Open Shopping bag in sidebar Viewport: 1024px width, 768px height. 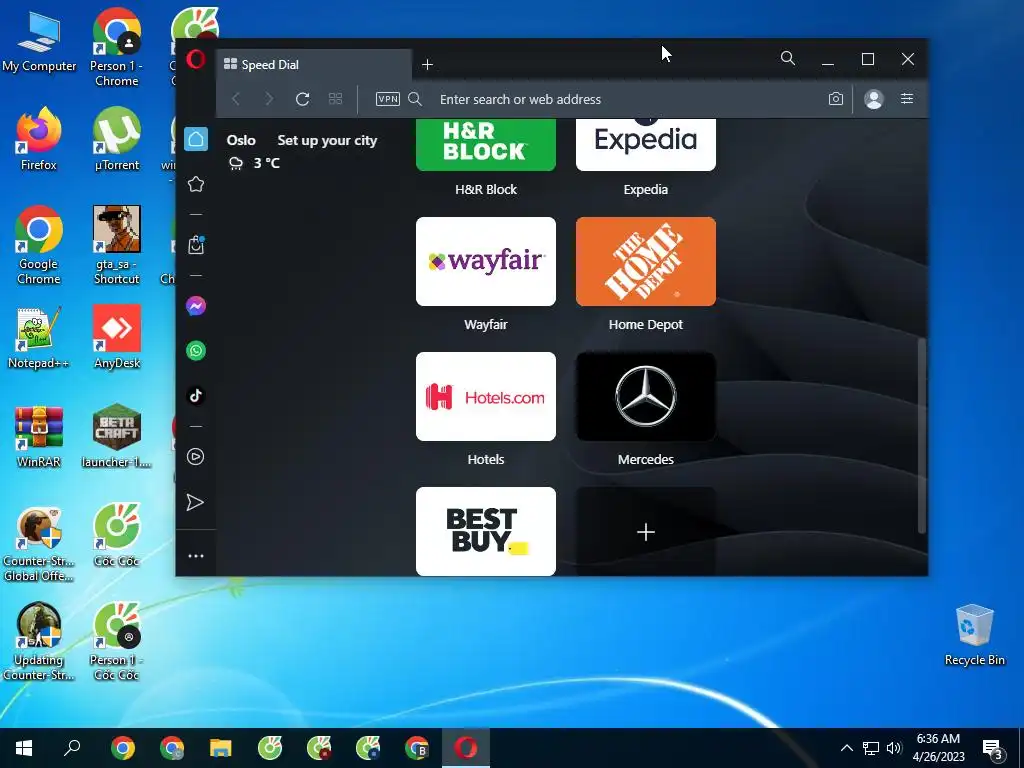click(196, 245)
